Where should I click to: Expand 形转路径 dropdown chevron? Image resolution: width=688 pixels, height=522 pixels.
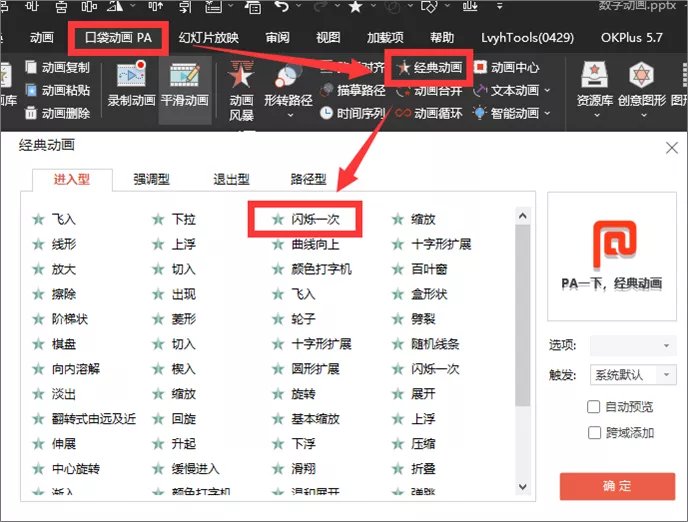(290, 116)
